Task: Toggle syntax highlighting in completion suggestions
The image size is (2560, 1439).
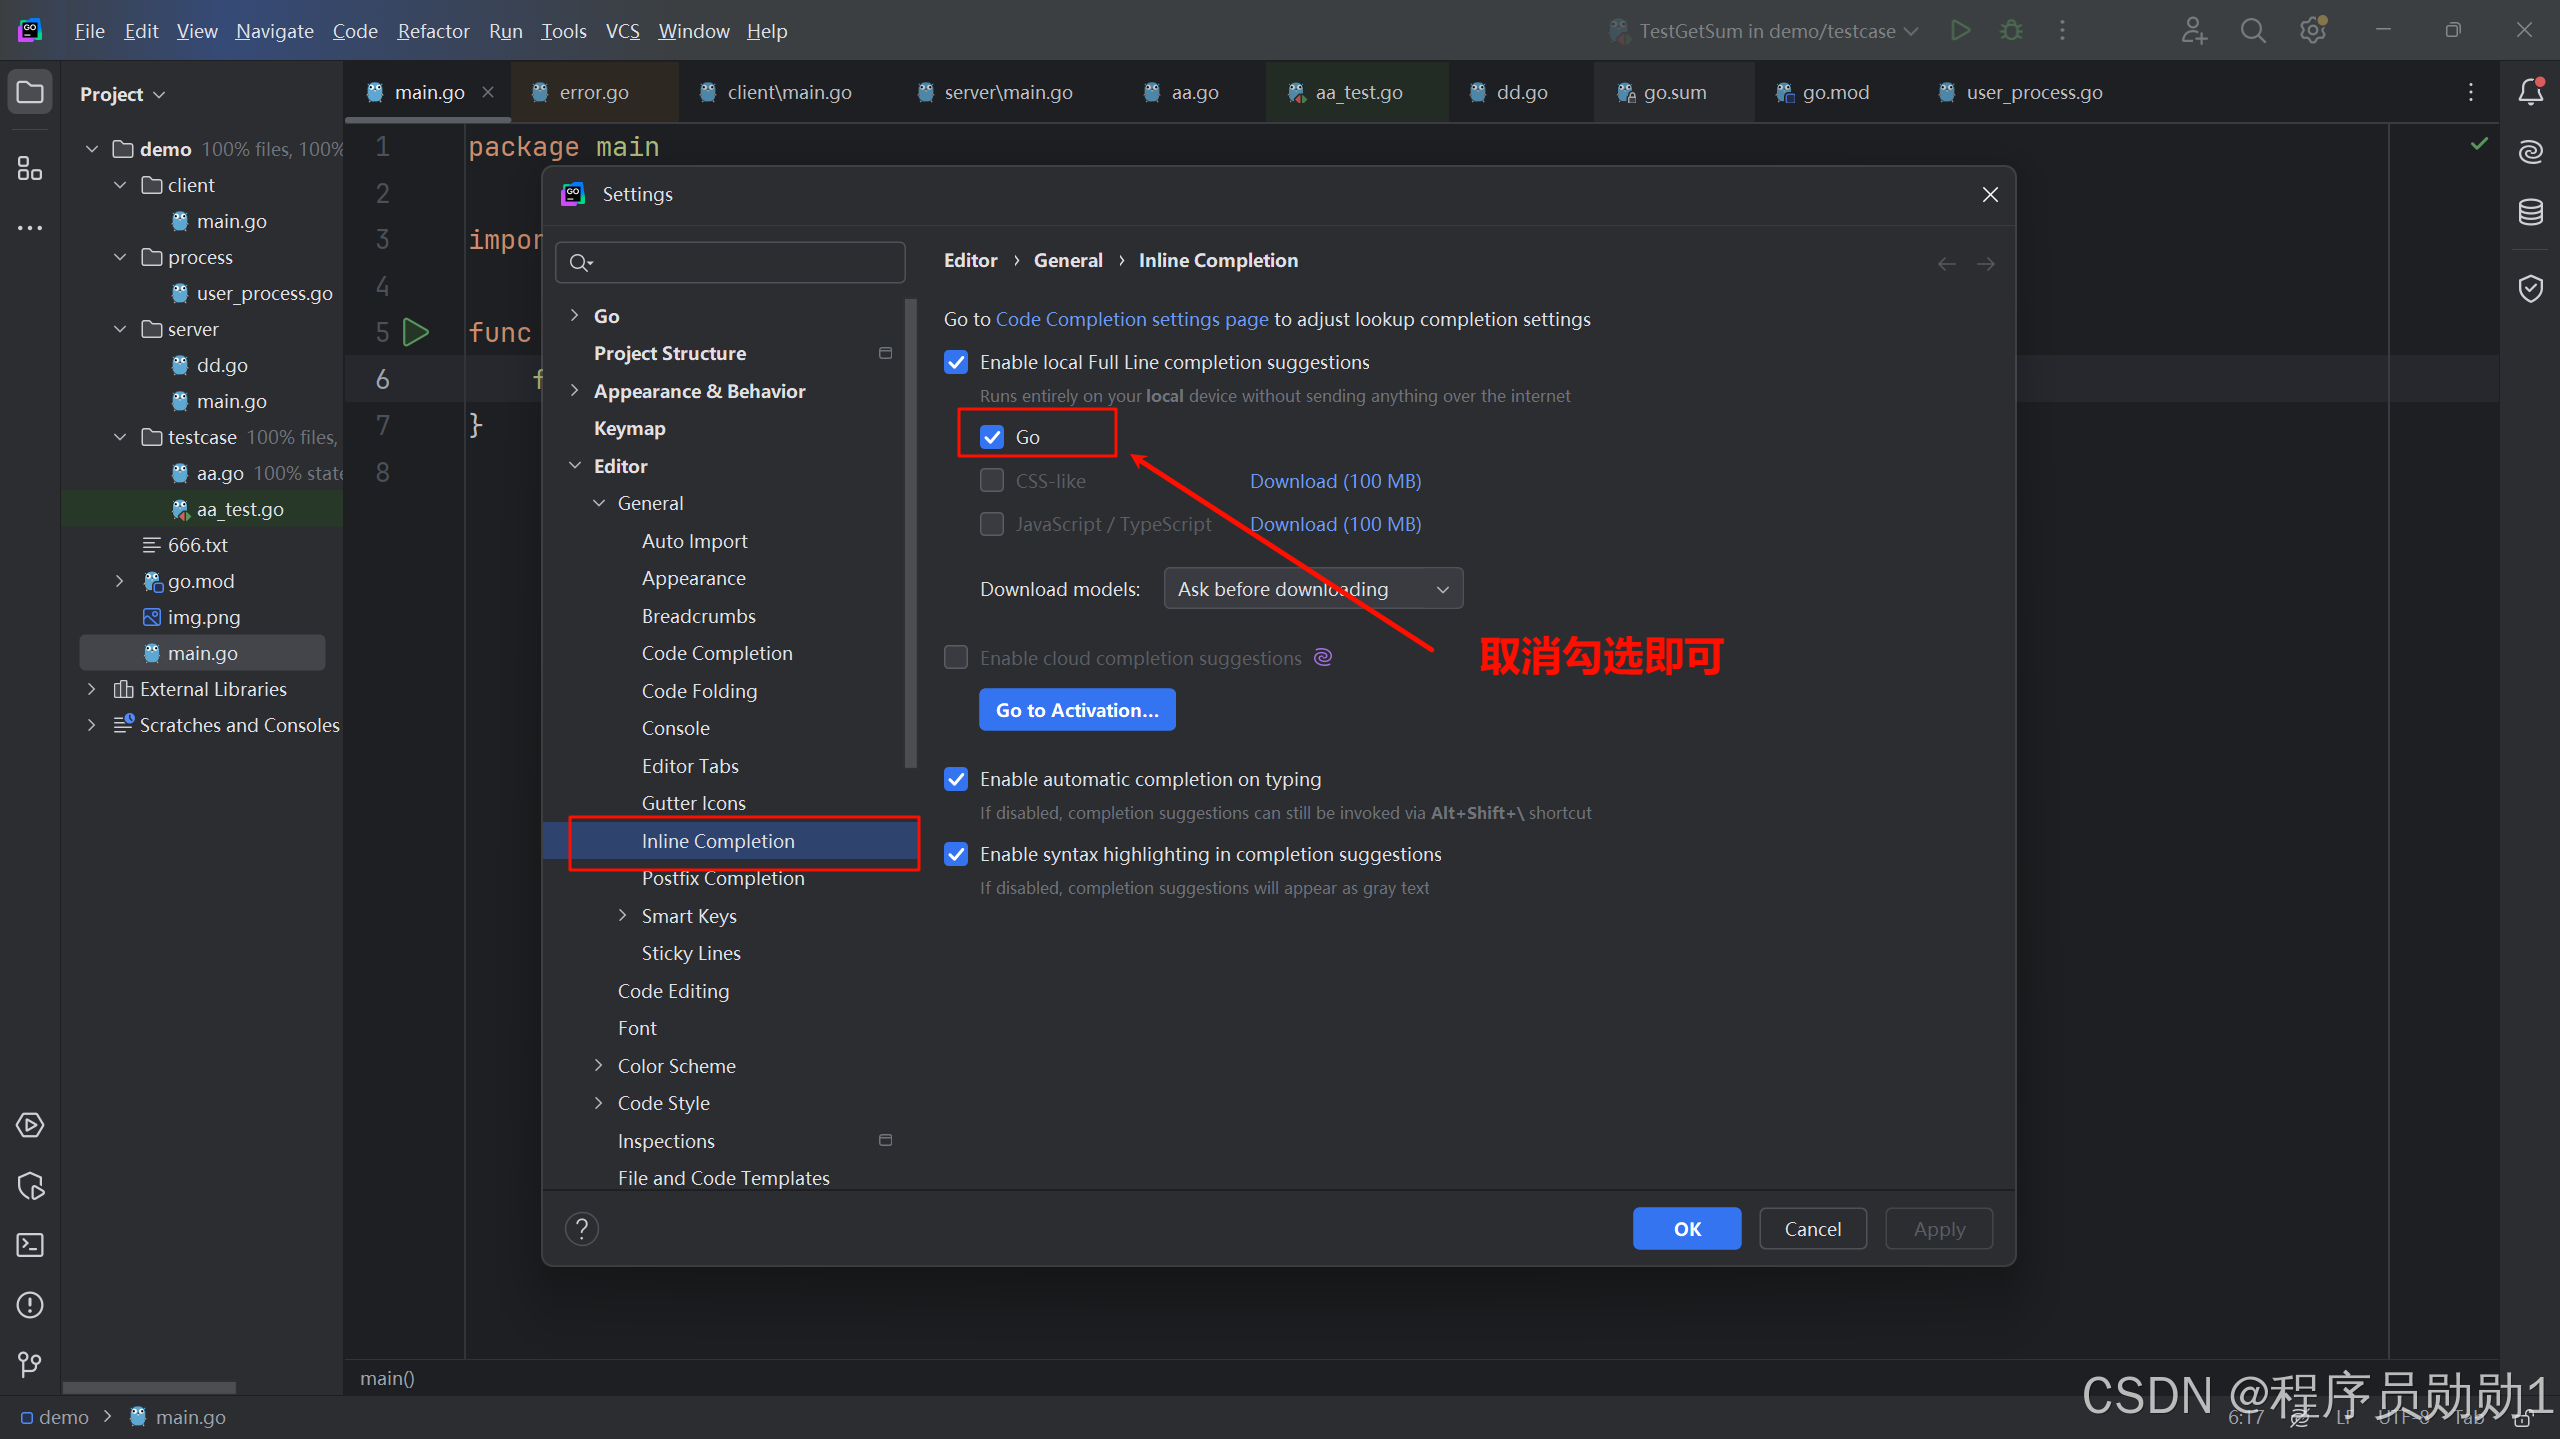Action: (956, 854)
